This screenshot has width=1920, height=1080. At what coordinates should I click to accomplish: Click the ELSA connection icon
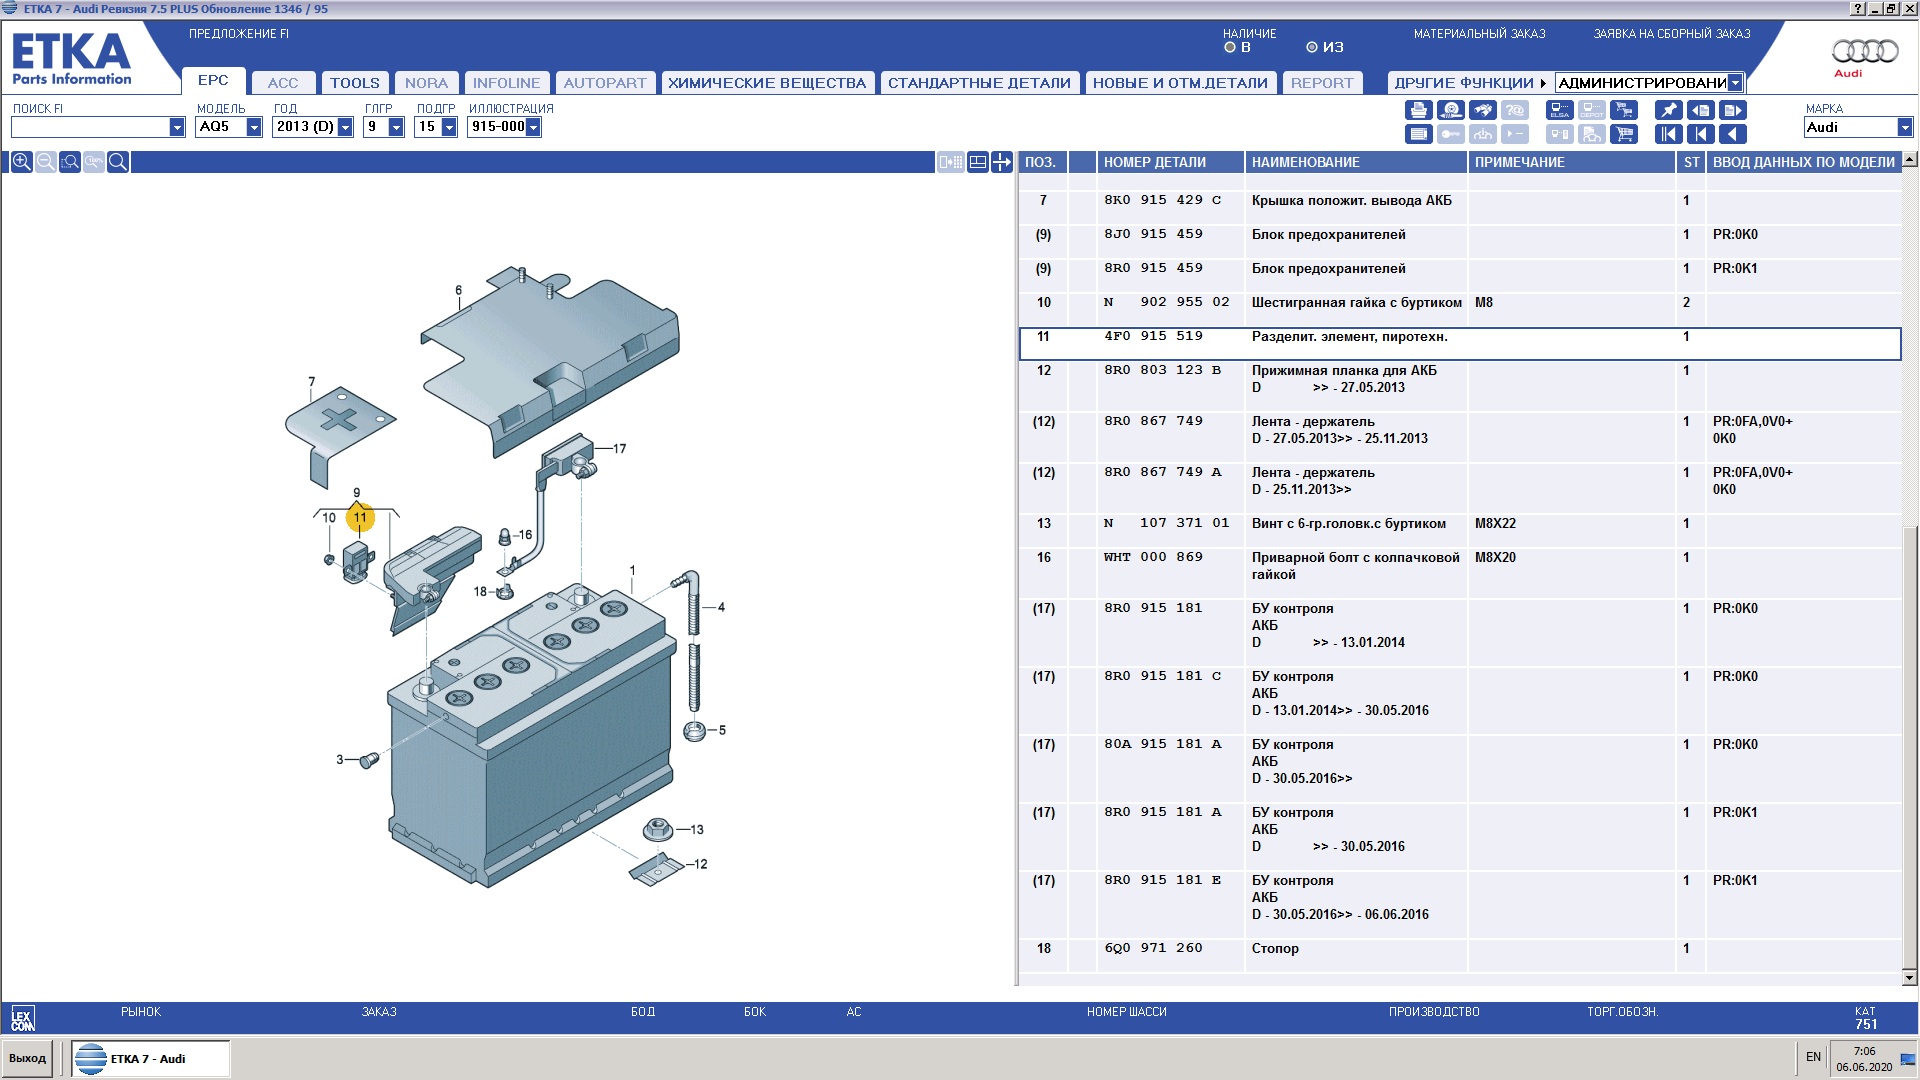pyautogui.click(x=1560, y=110)
